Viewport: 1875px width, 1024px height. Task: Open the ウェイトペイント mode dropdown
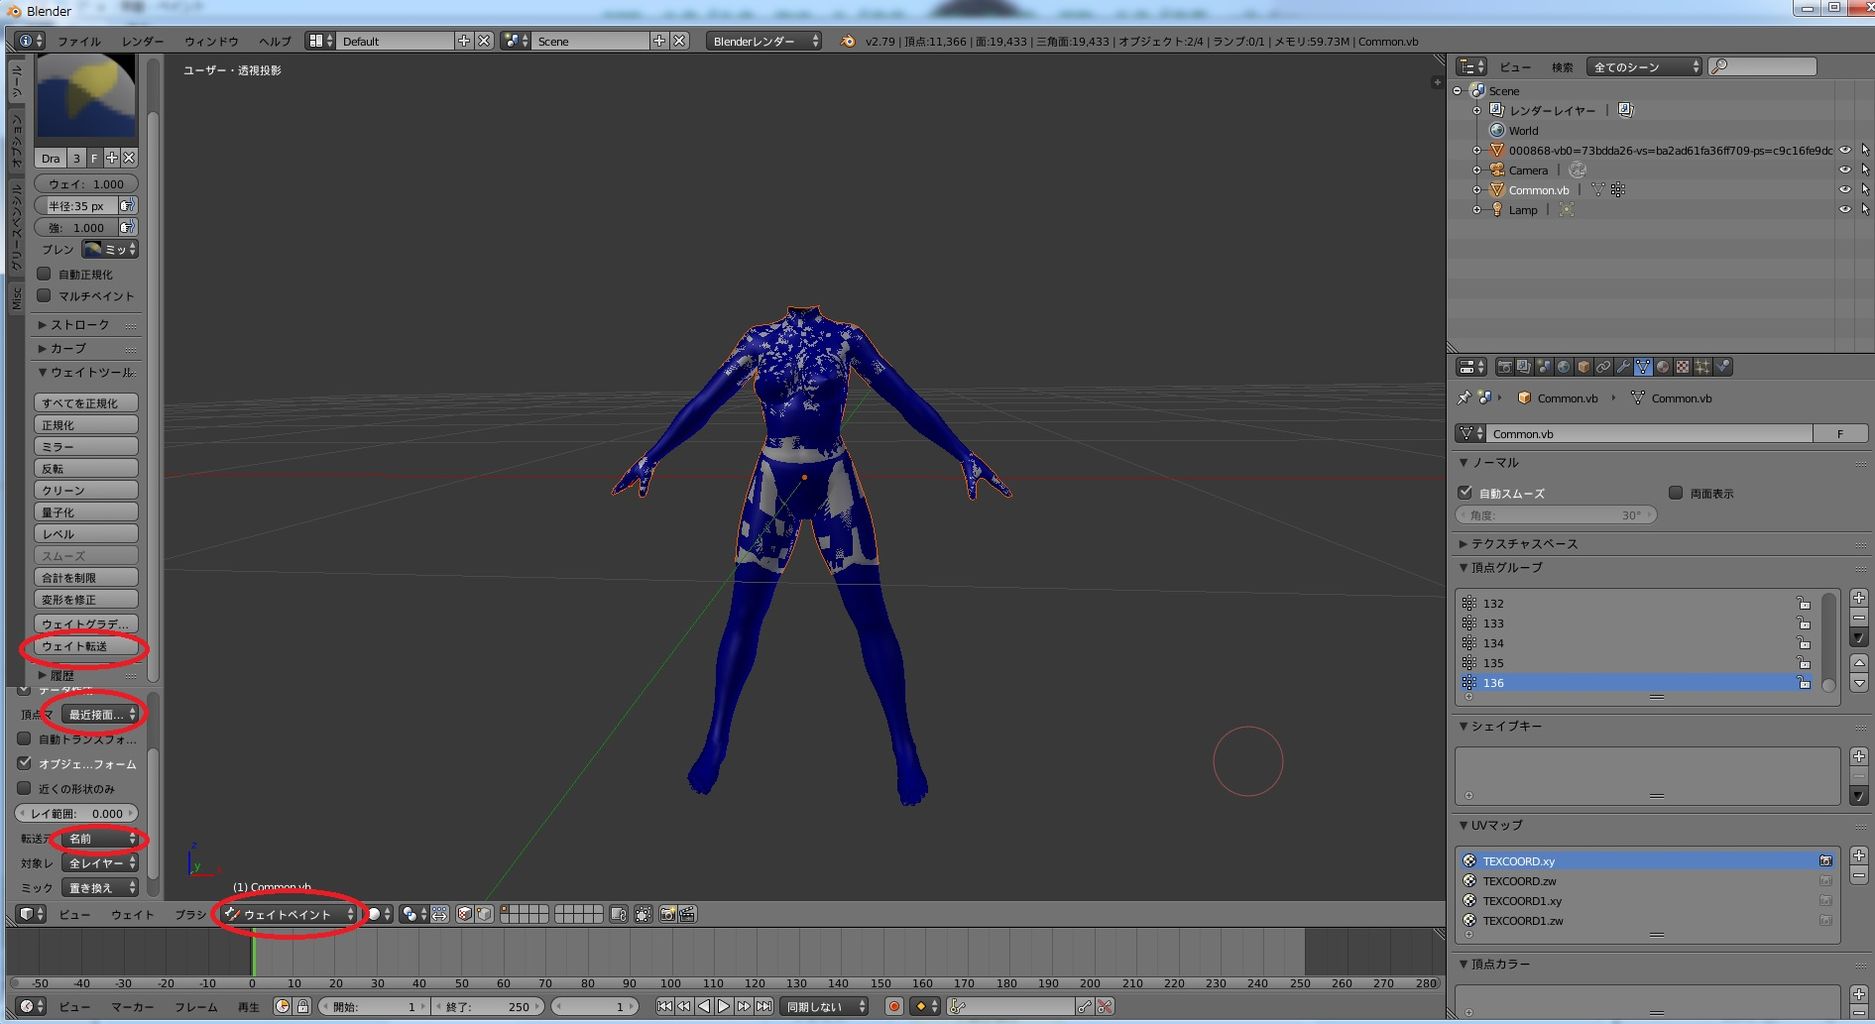click(289, 914)
